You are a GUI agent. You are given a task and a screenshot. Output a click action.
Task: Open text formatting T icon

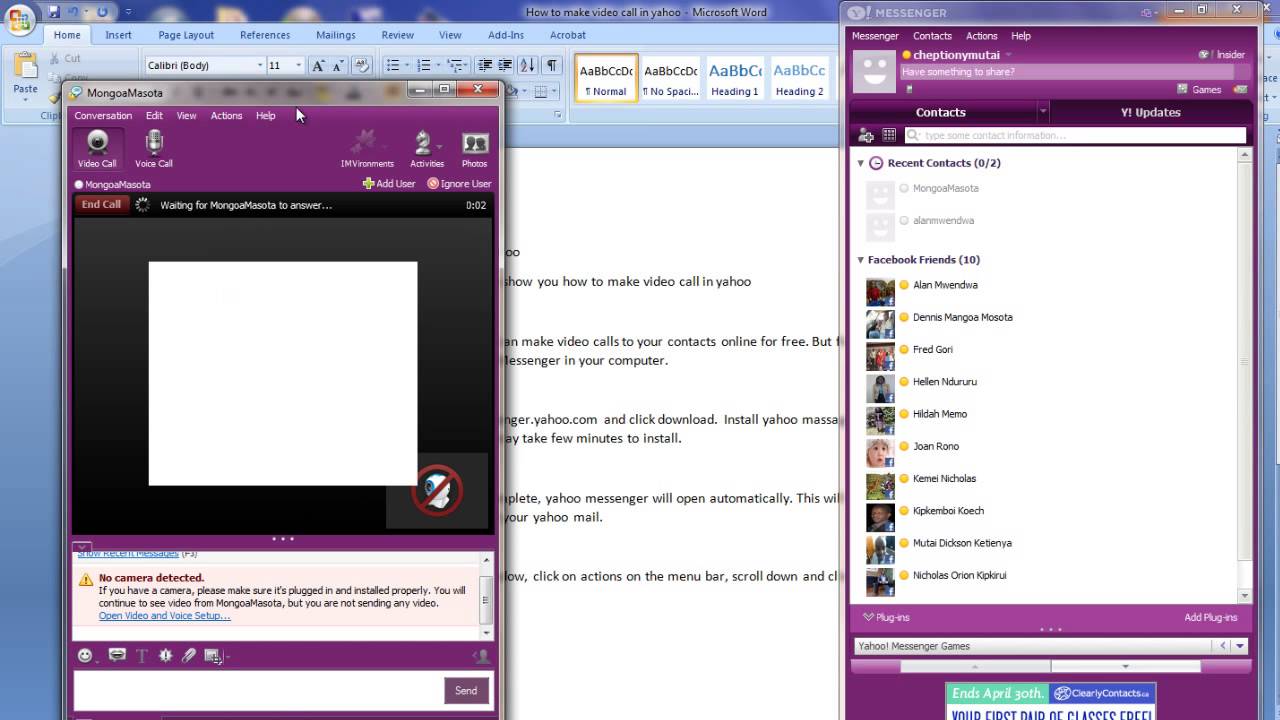click(x=141, y=656)
